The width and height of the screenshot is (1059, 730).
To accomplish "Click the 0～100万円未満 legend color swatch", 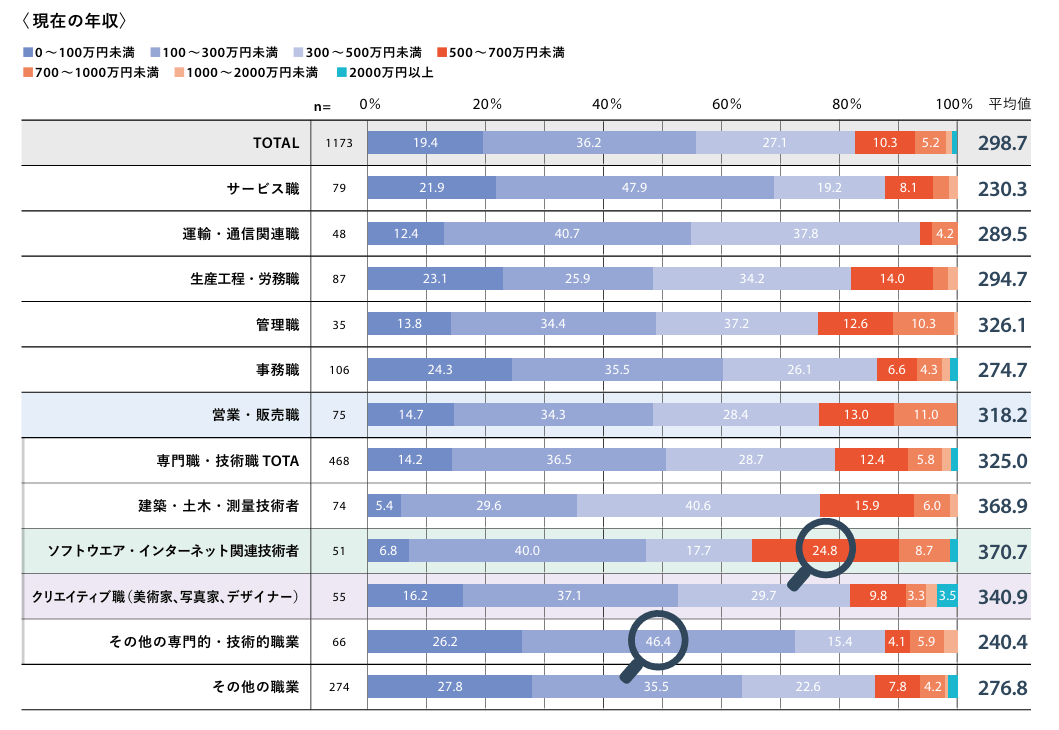I will [27, 52].
